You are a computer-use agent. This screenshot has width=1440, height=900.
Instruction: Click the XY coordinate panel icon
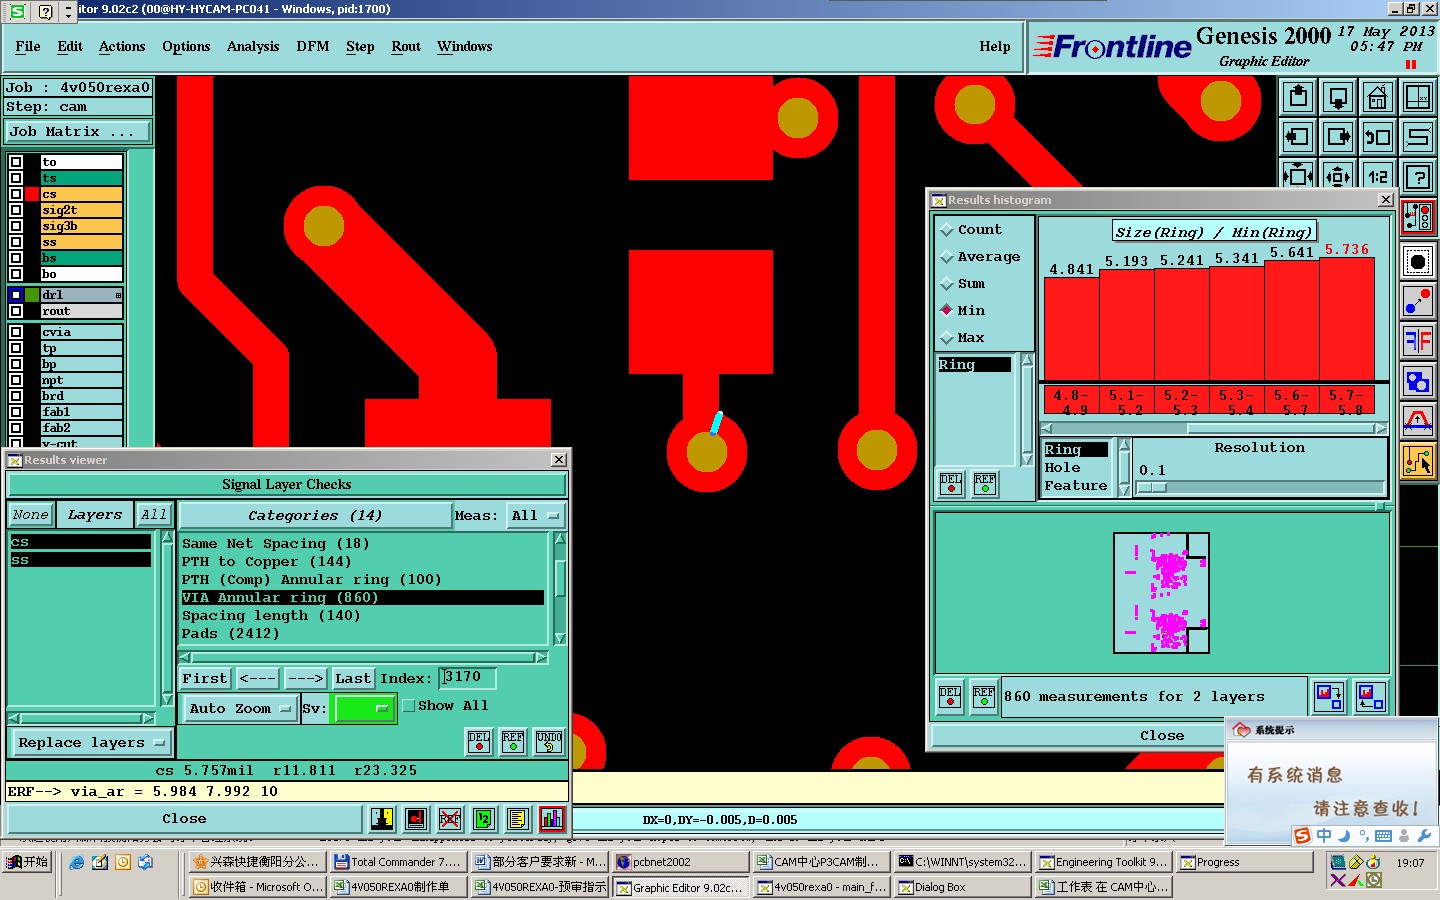1418,97
